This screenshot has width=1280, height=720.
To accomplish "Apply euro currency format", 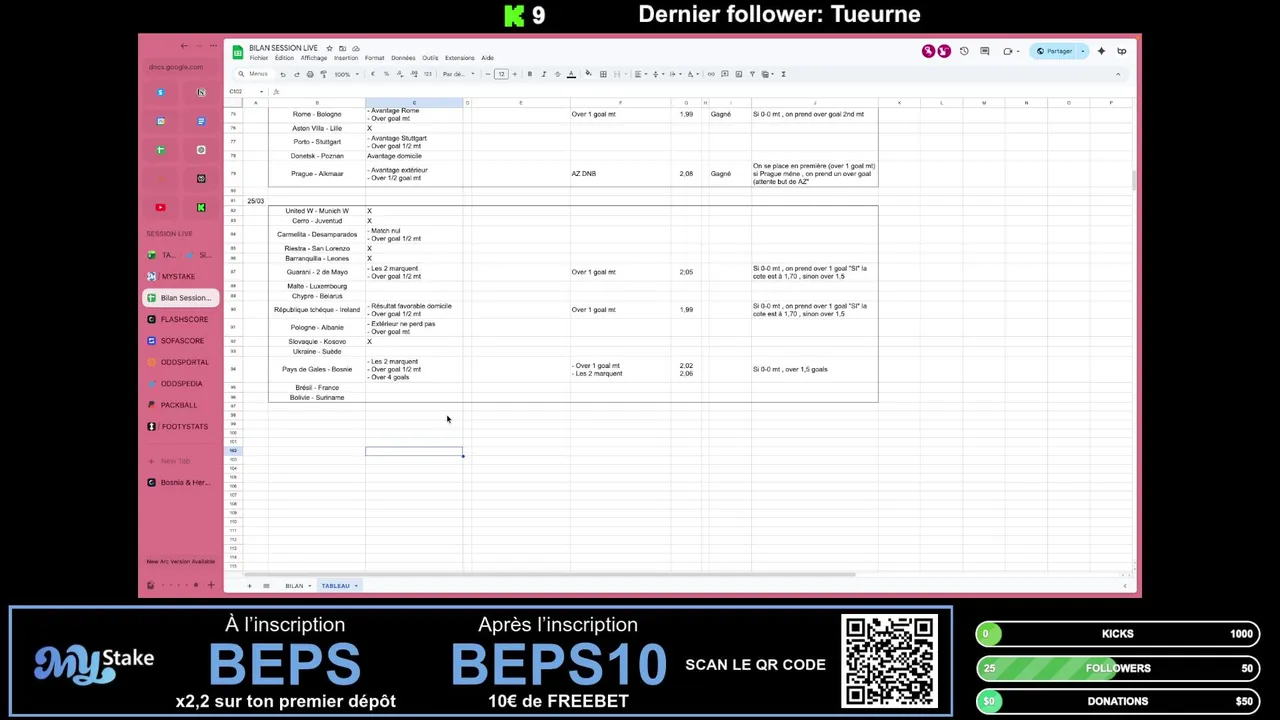I will [x=373, y=74].
